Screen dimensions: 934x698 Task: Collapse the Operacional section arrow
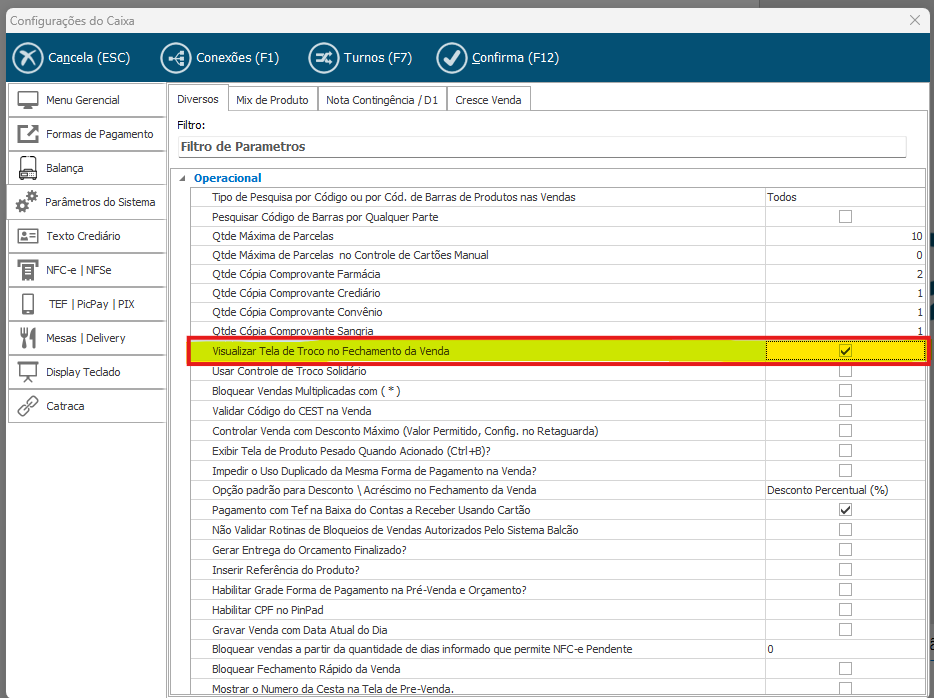(182, 178)
